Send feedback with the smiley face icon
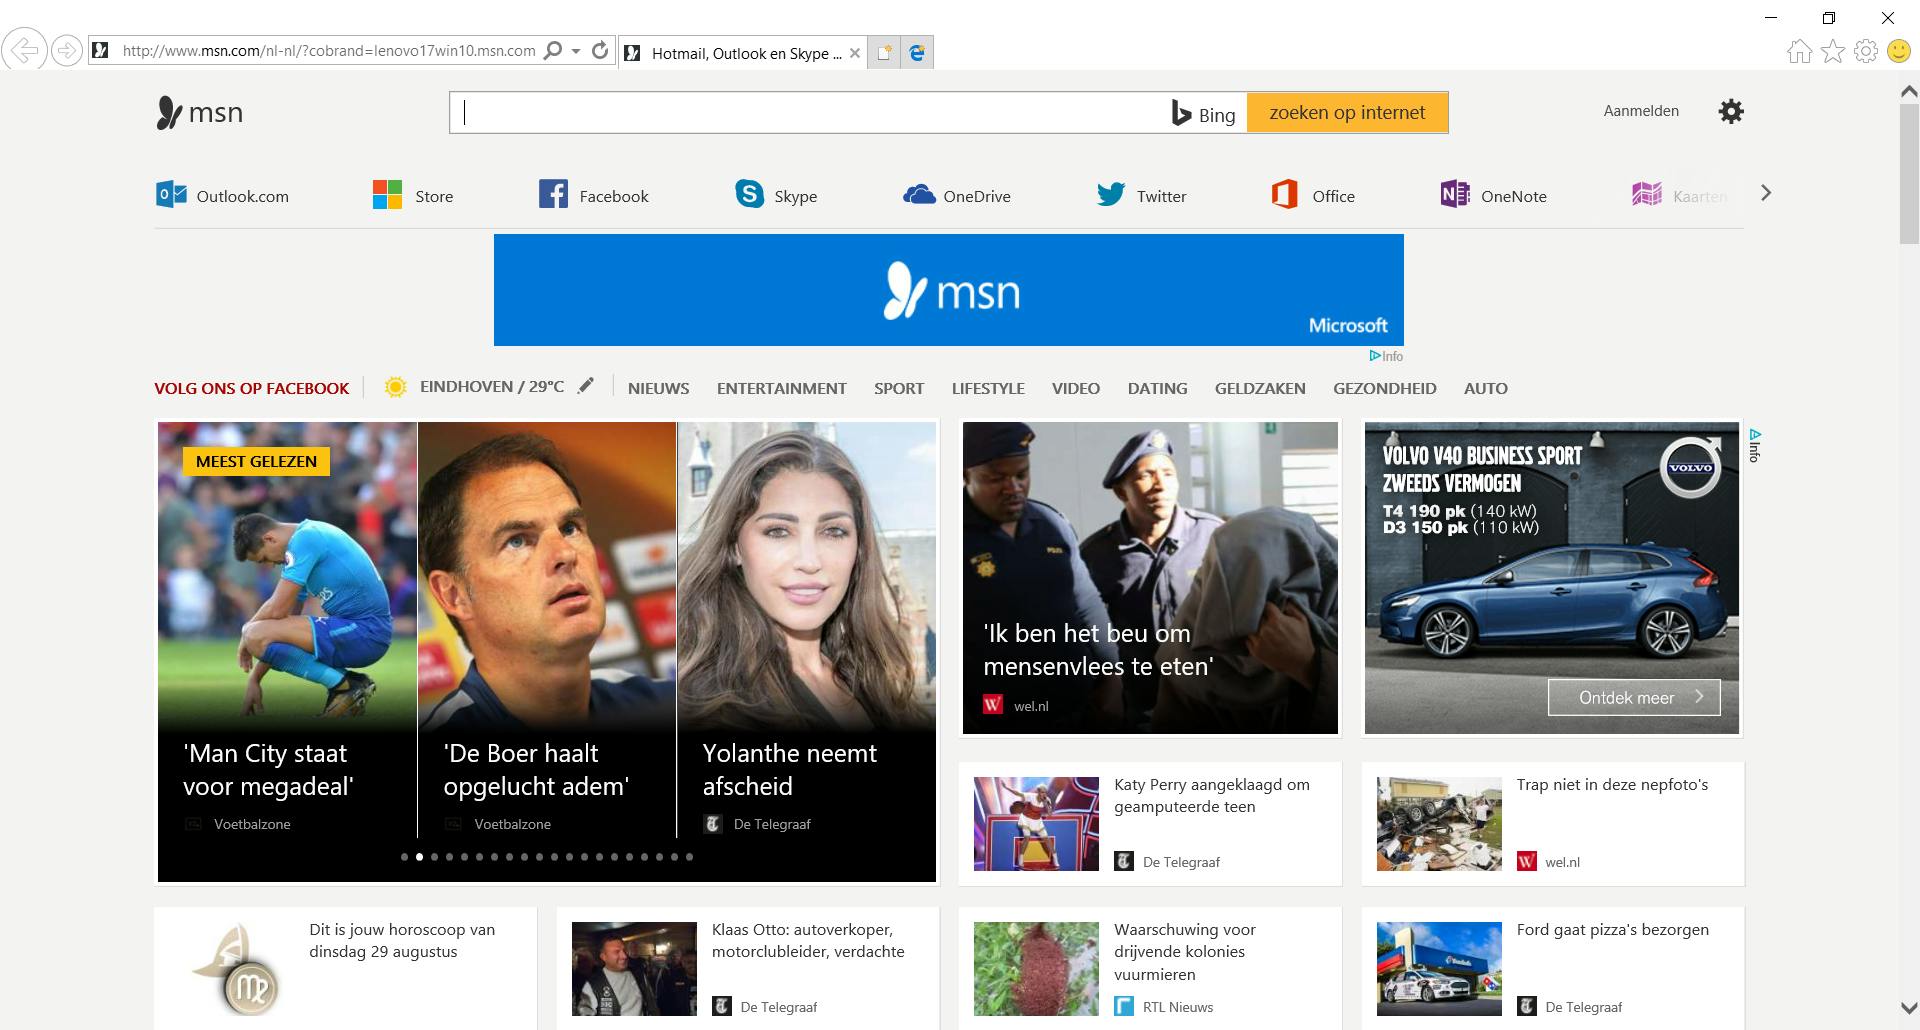The width and height of the screenshot is (1920, 1030). tap(1899, 51)
